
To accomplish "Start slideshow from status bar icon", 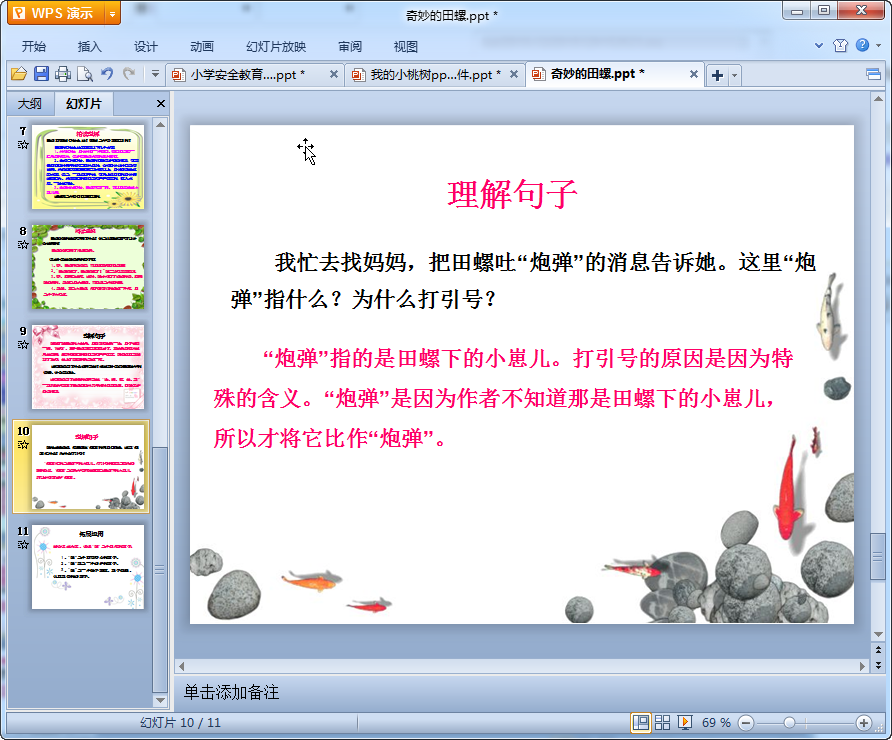I will pyautogui.click(x=685, y=723).
